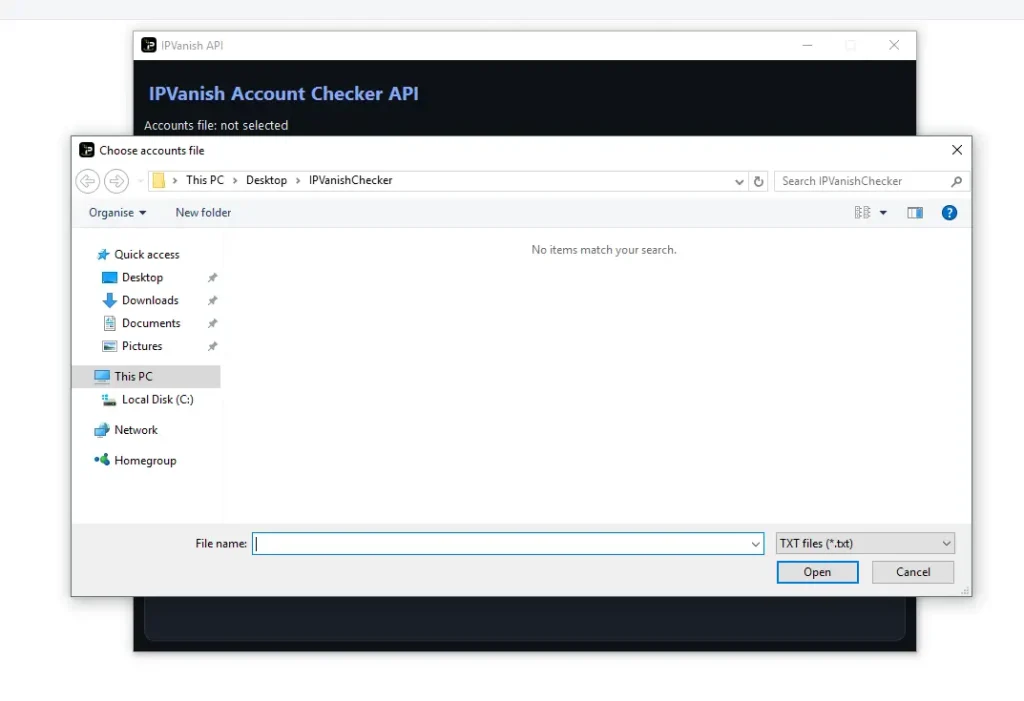Screen dimensions: 1024x701
Task: Unpin Documents from Quick access
Action: 211,323
